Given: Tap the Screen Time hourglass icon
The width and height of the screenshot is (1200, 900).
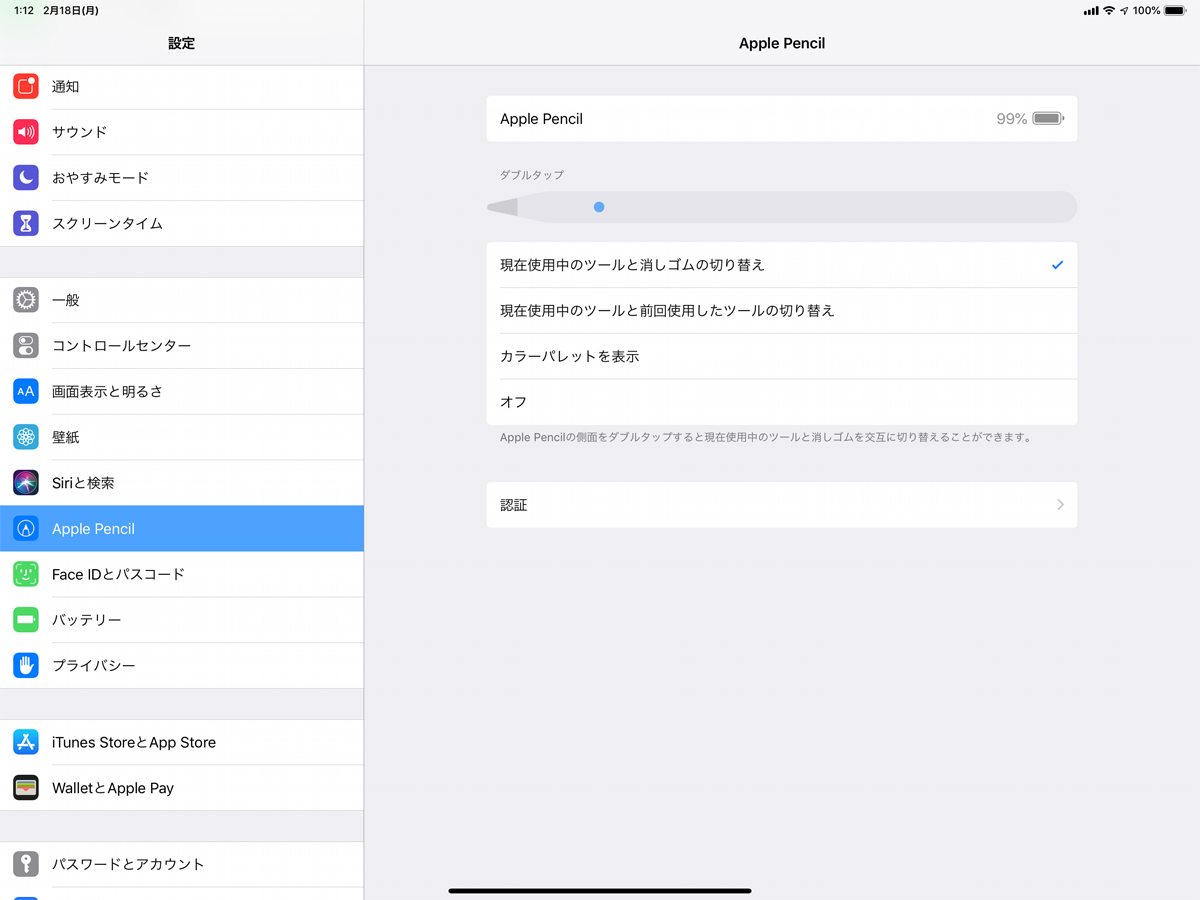Looking at the screenshot, I should (x=26, y=223).
